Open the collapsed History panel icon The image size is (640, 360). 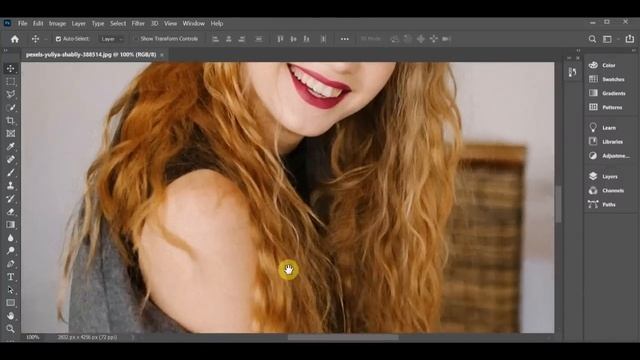click(x=572, y=72)
